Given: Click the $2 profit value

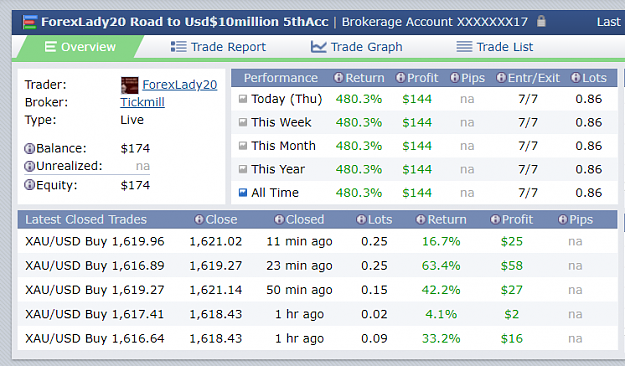Looking at the screenshot, I should coord(511,314).
